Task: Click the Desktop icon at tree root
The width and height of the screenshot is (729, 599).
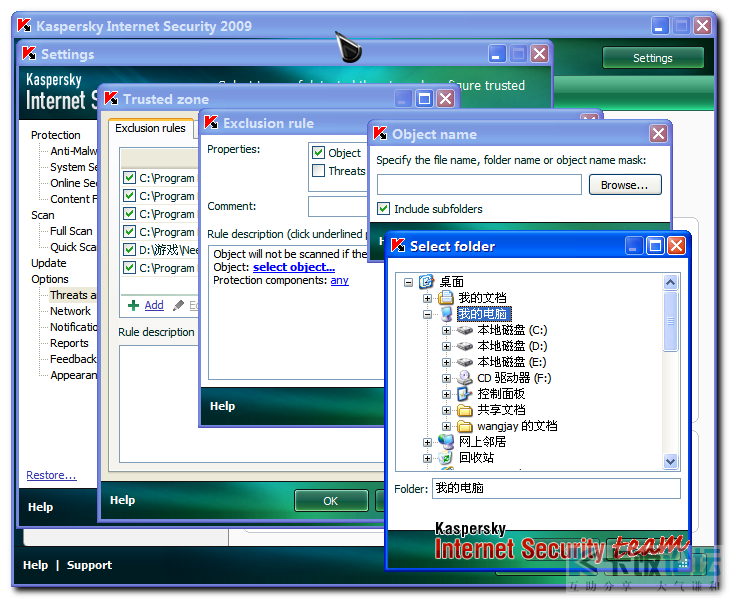Action: click(x=426, y=282)
